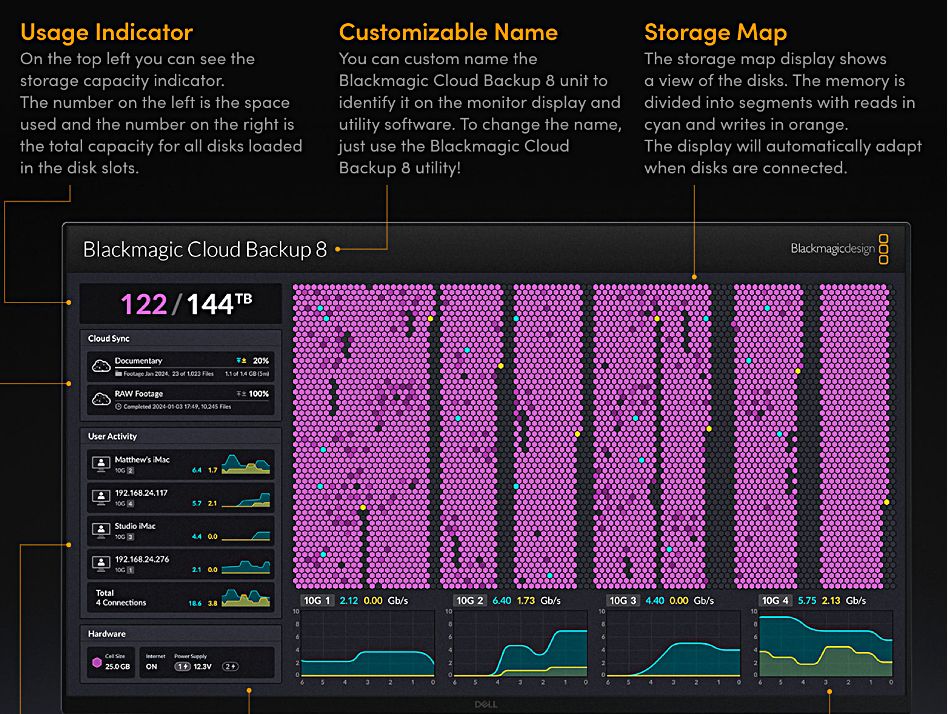Click the Studio iMac user name
The width and height of the screenshot is (950, 714).
135,526
